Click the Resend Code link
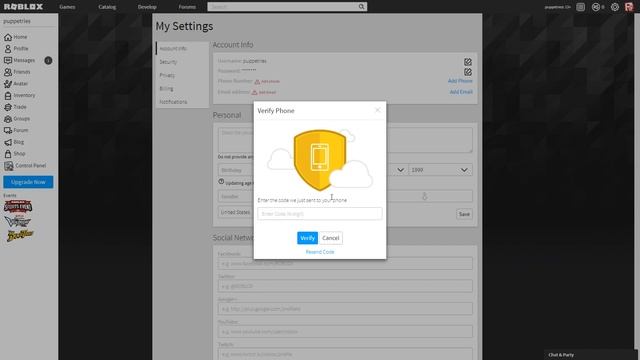 pyautogui.click(x=320, y=252)
